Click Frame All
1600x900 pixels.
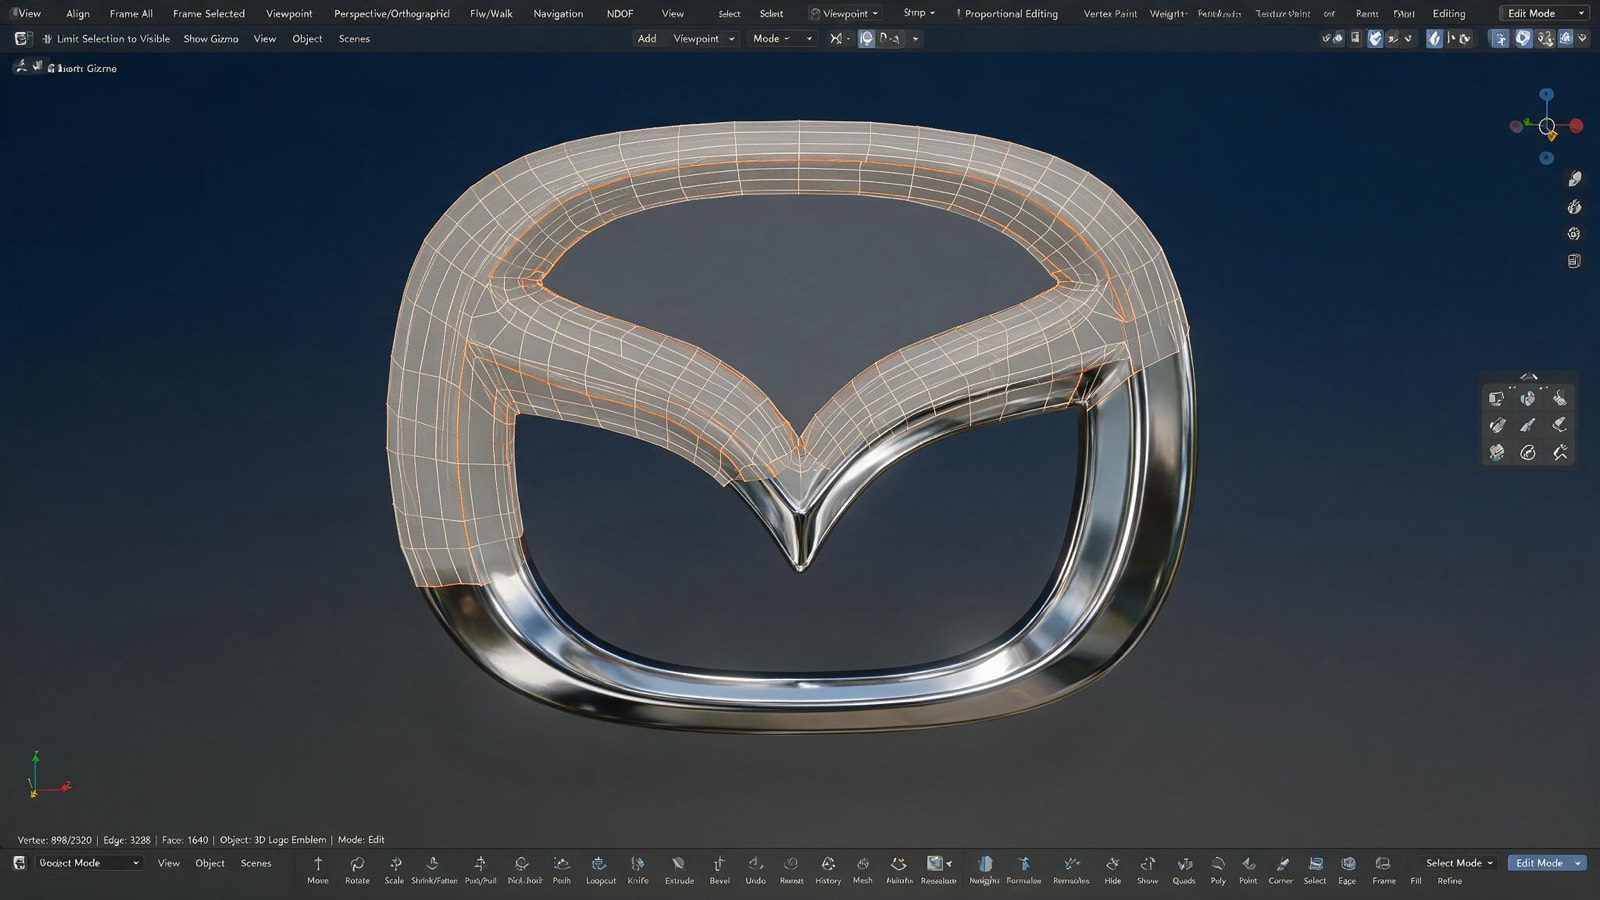(x=131, y=14)
